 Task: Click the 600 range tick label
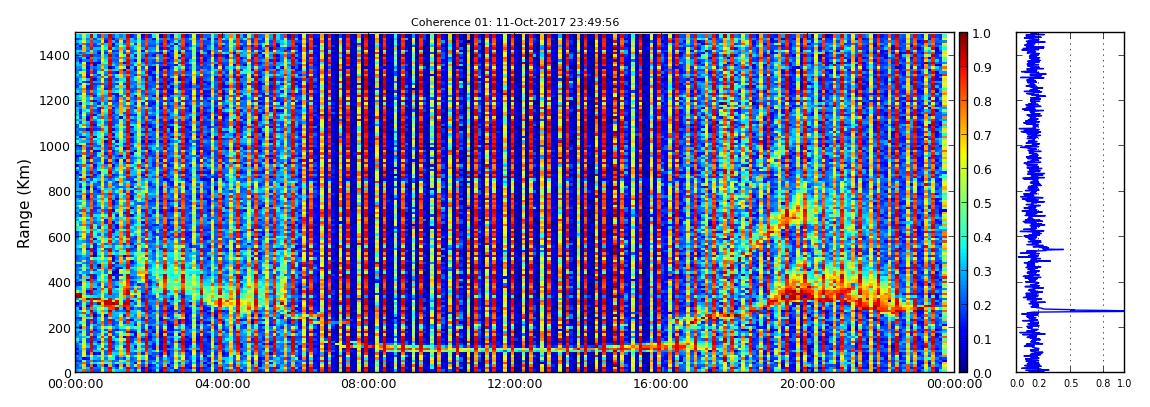[59, 237]
